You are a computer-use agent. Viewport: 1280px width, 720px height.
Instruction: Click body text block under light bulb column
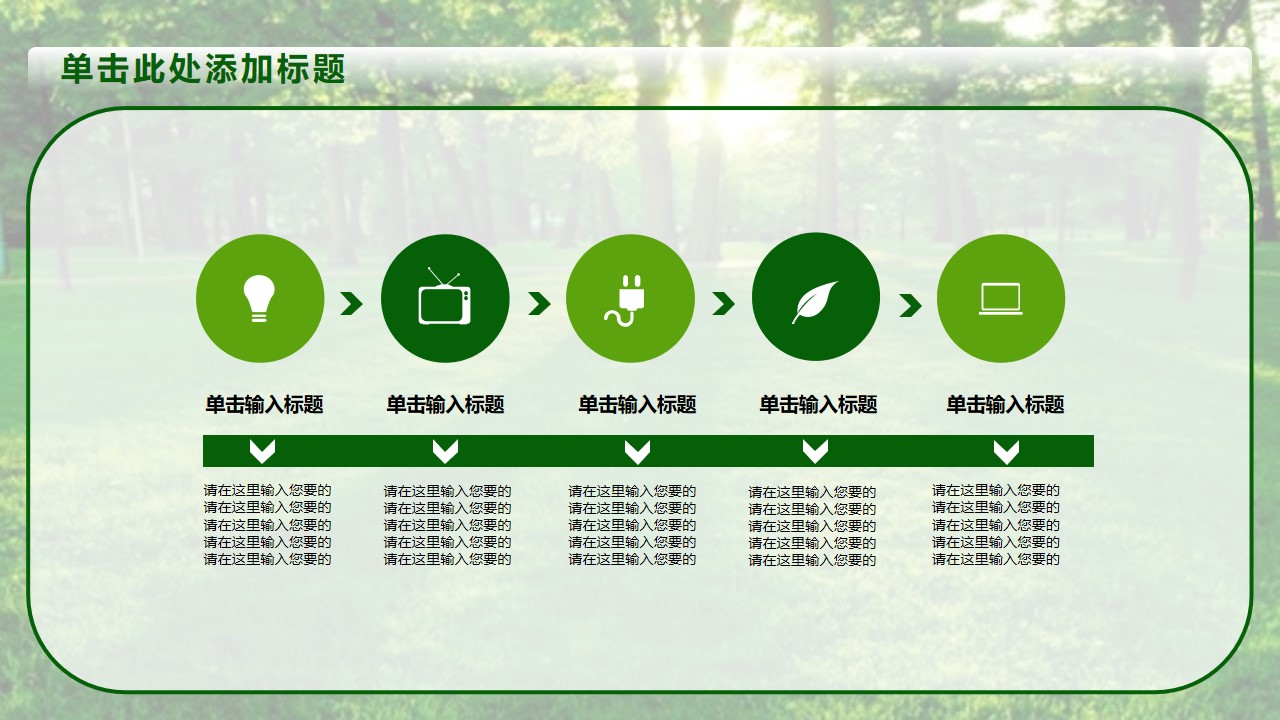pyautogui.click(x=268, y=525)
